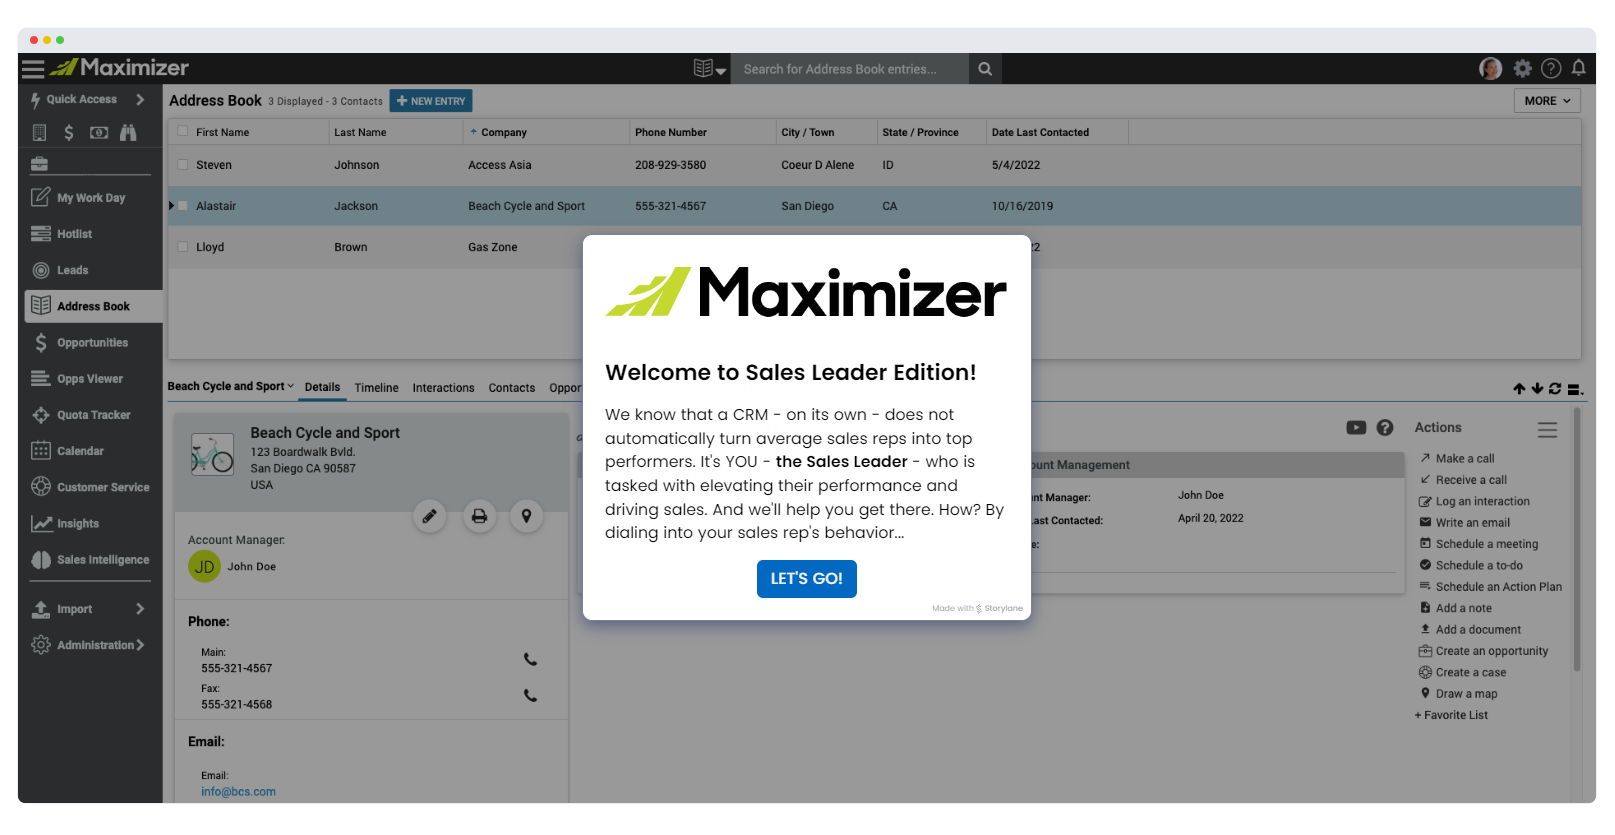Viewport: 1615px width, 835px height.
Task: Click the down arrow above Actions
Action: pos(1537,389)
